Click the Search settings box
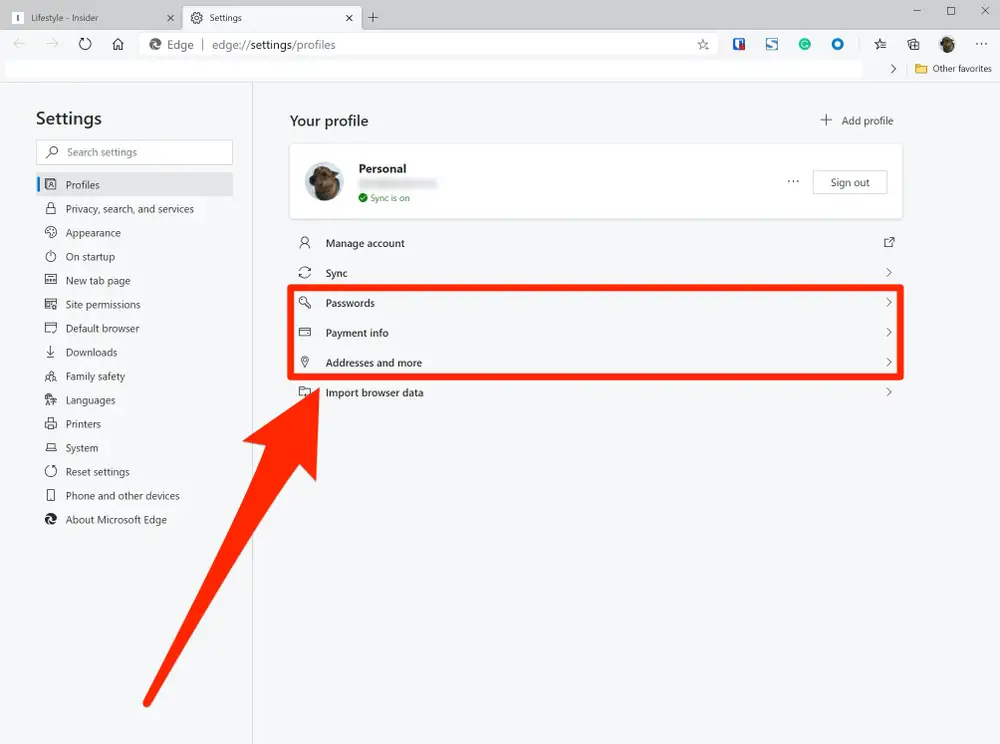Image resolution: width=1000 pixels, height=744 pixels. [135, 152]
